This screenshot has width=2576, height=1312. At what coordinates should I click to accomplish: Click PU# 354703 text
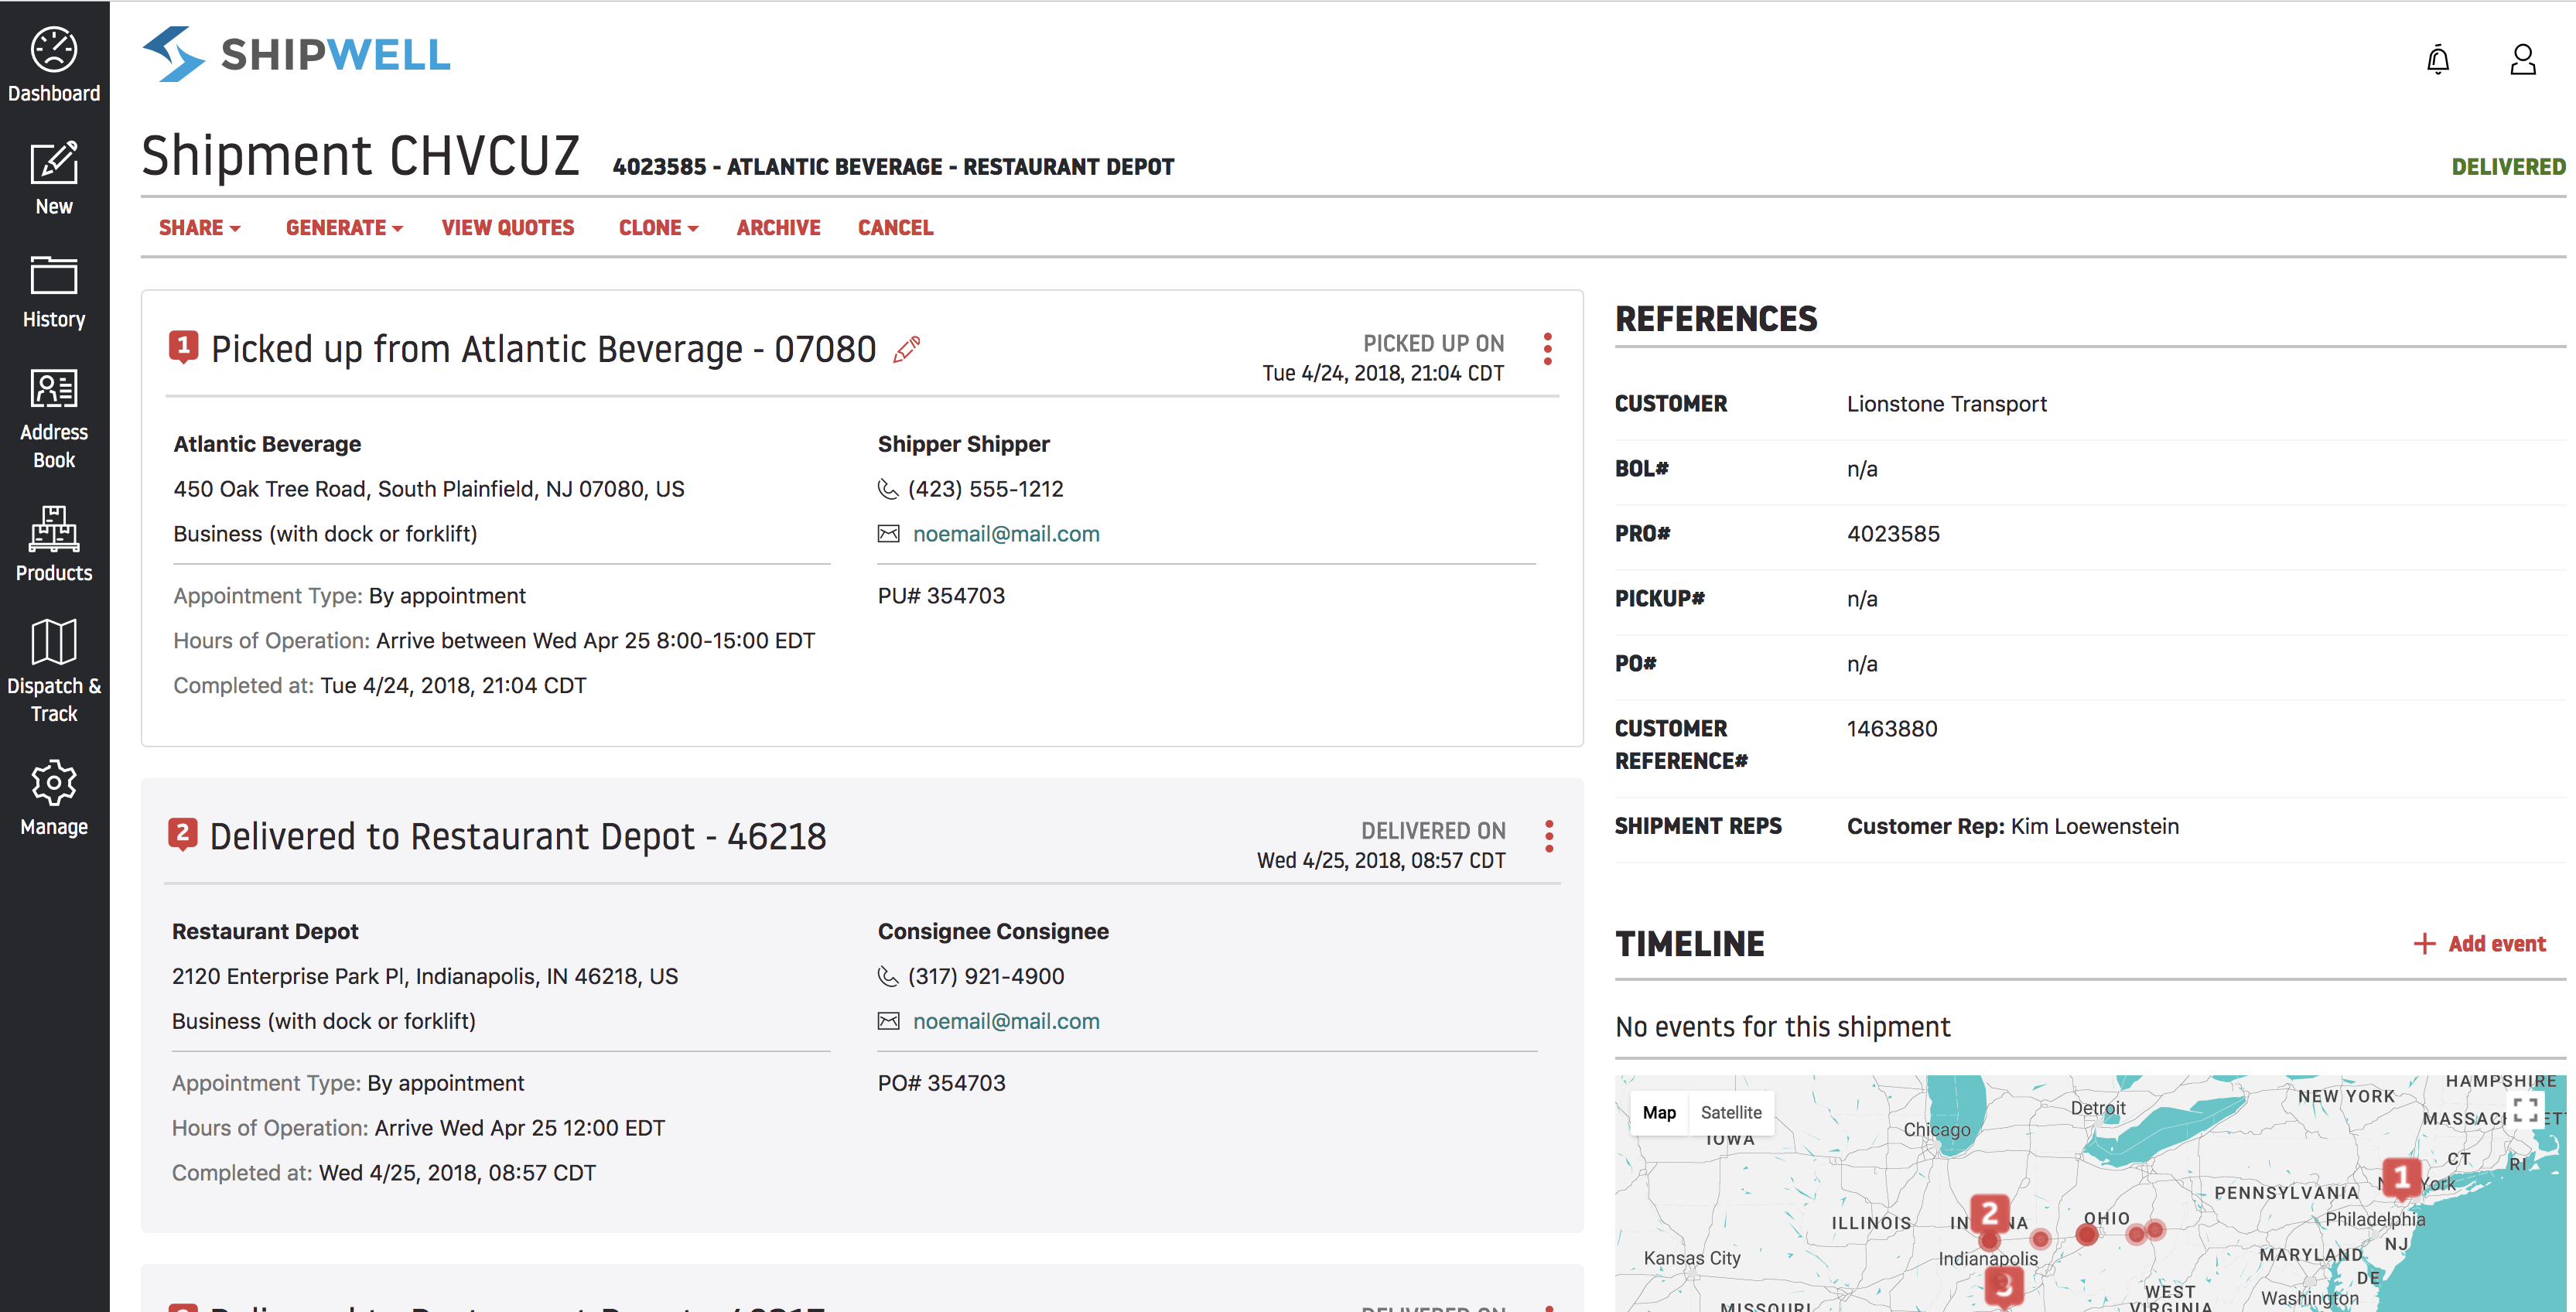pos(941,596)
